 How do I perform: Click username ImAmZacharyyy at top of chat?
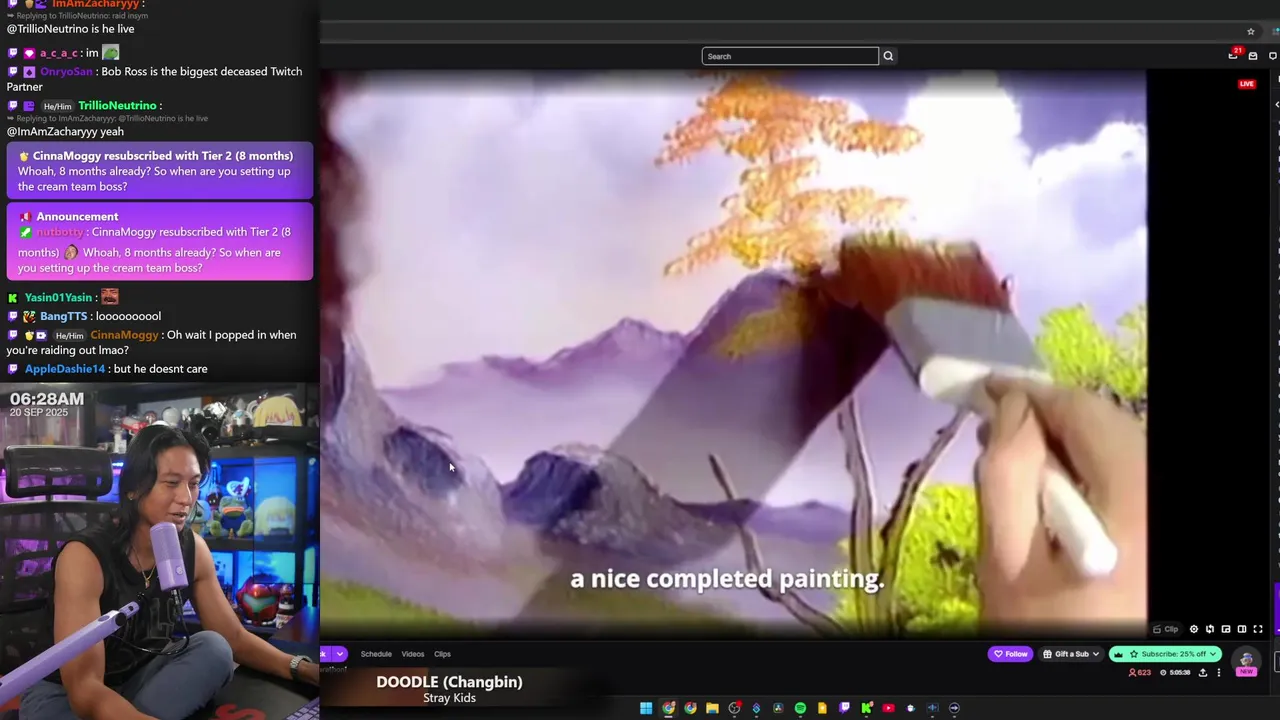95,4
